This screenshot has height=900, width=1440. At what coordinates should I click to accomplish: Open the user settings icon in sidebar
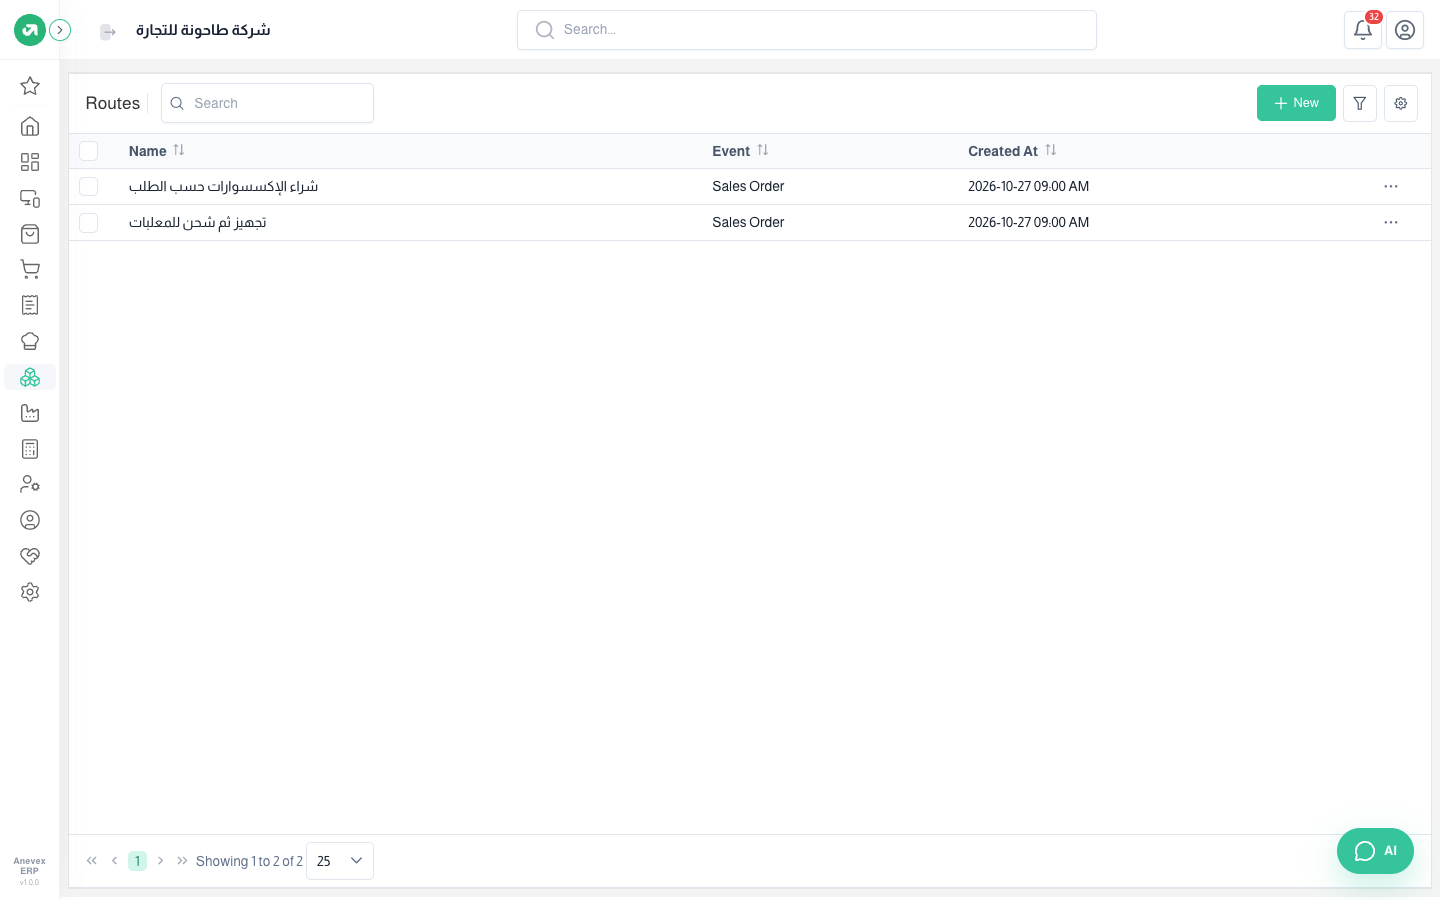[x=30, y=484]
